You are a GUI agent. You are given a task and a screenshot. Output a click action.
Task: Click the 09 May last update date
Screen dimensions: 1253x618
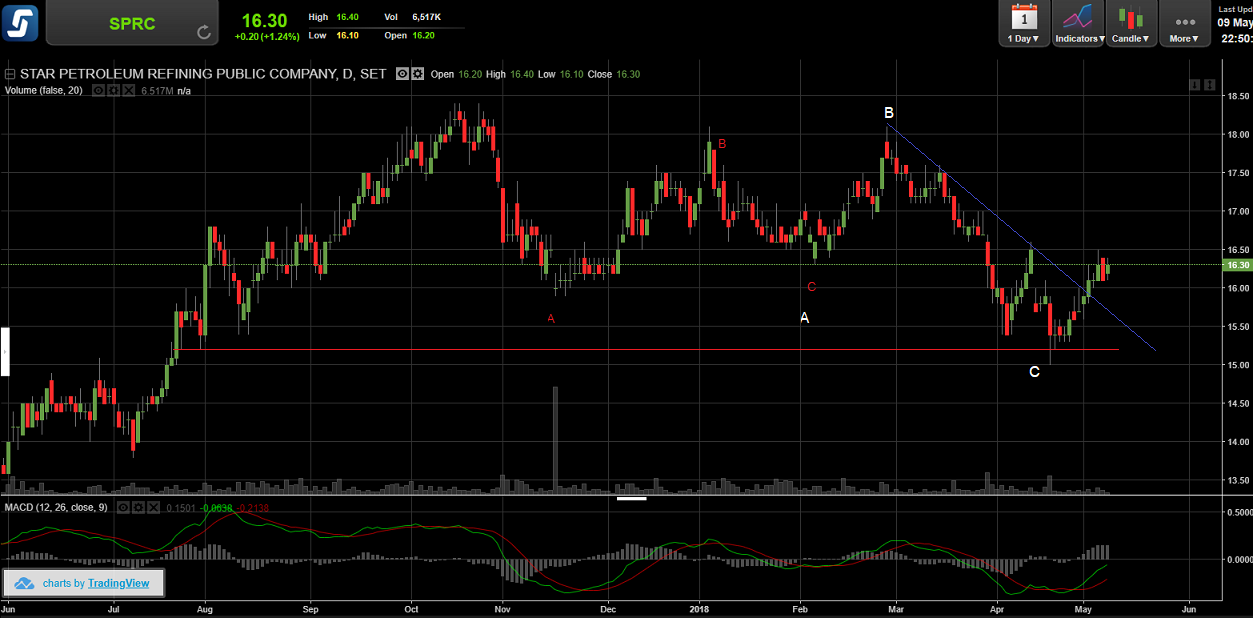[1236, 22]
